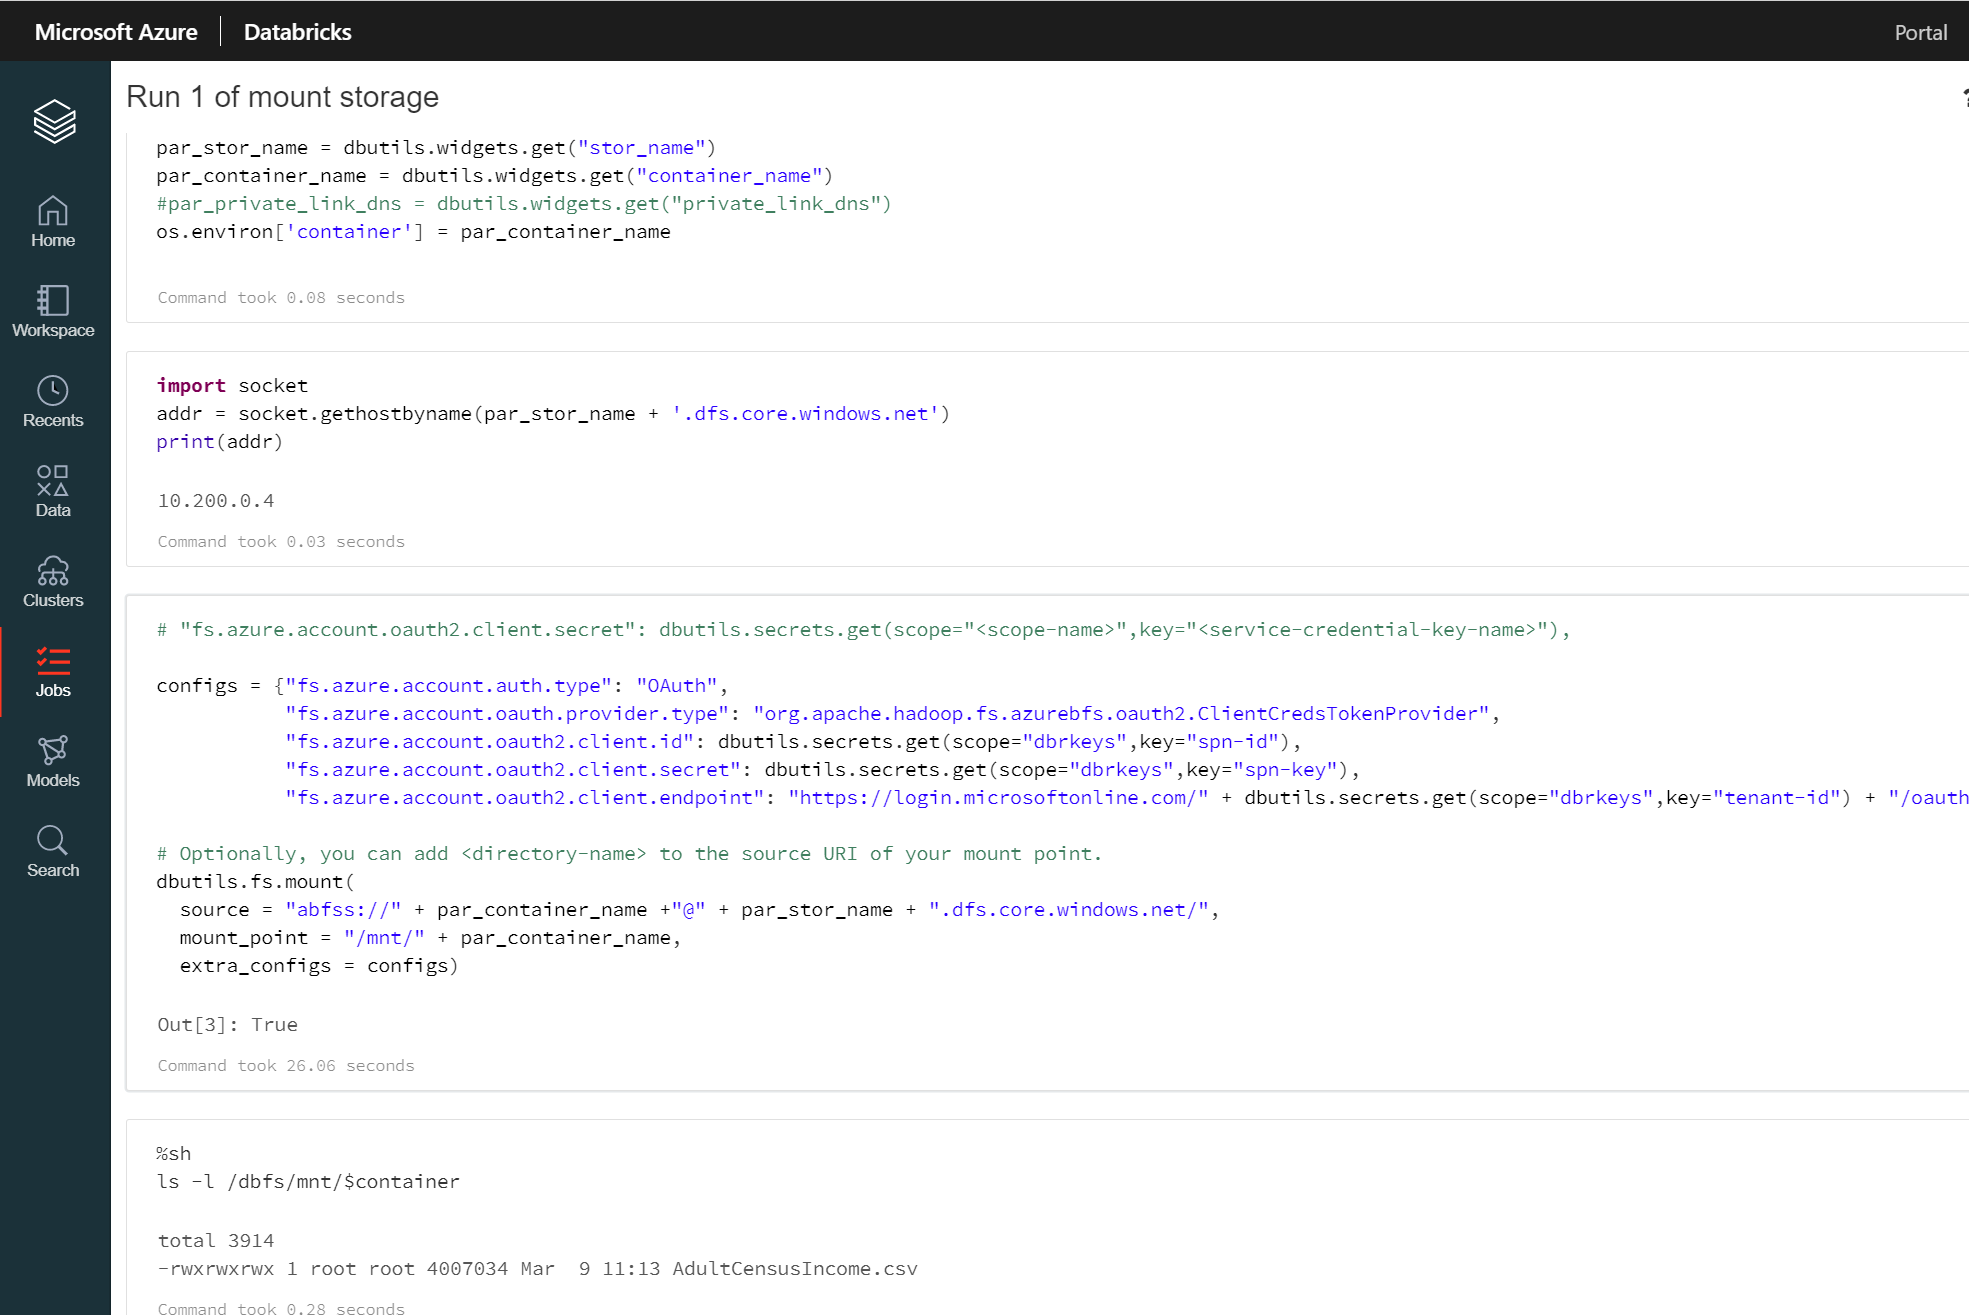Viewport: 1969px width, 1315px height.
Task: Click the Run 1 of mount storage title
Action: coord(283,96)
